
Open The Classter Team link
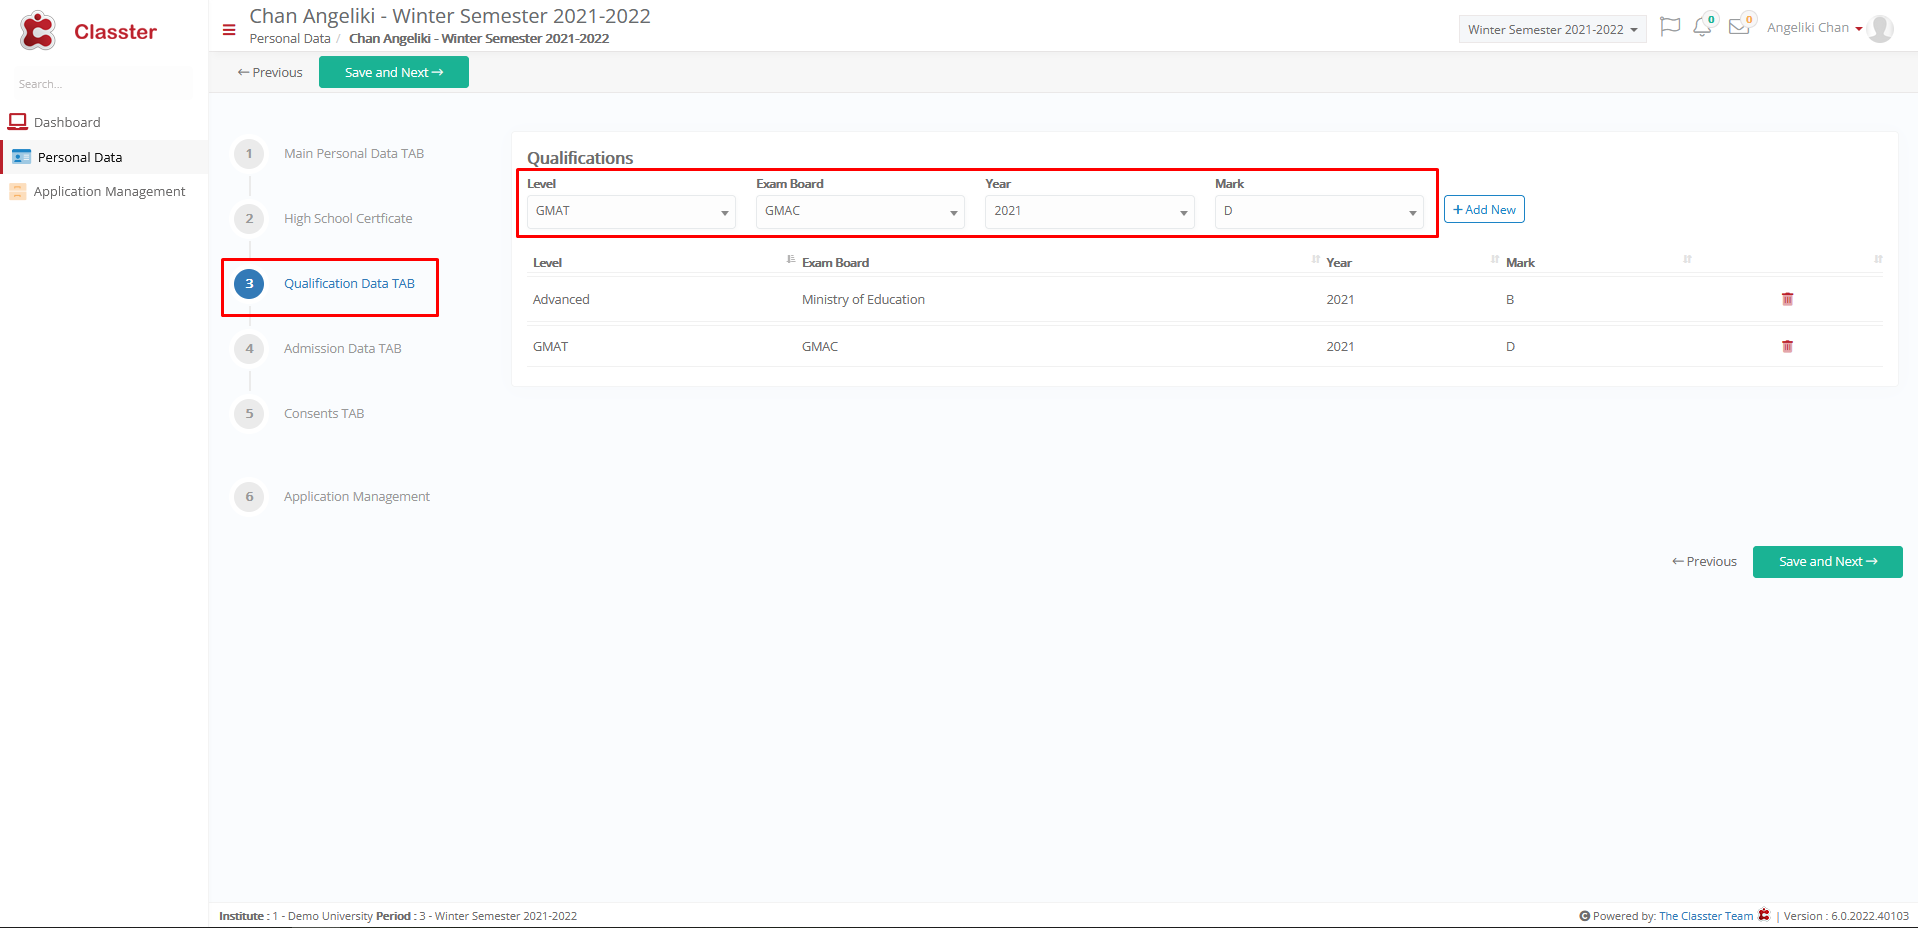(1706, 916)
